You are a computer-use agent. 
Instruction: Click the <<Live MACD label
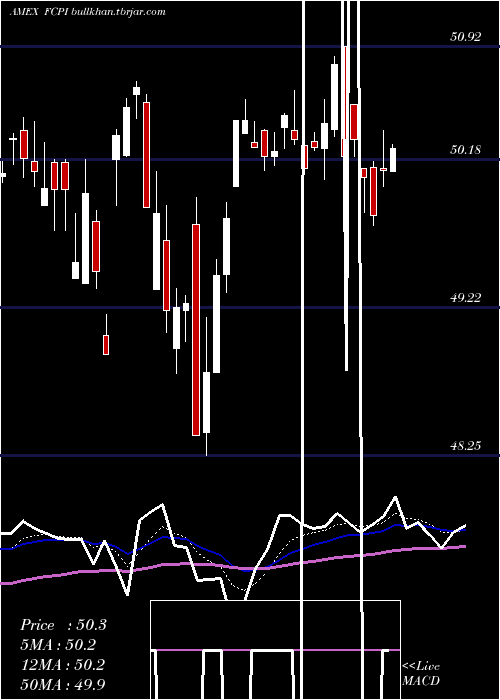(x=421, y=673)
